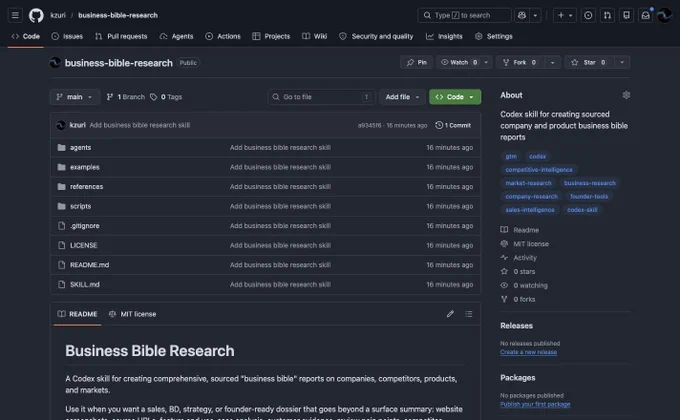Switch to the Projects tab
This screenshot has height=420, width=680.
[x=271, y=36]
